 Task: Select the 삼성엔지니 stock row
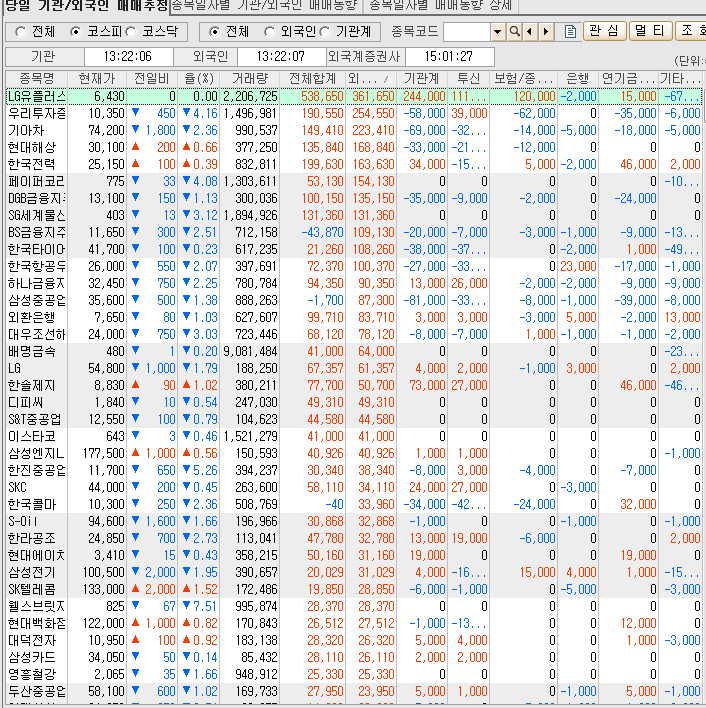[354, 453]
